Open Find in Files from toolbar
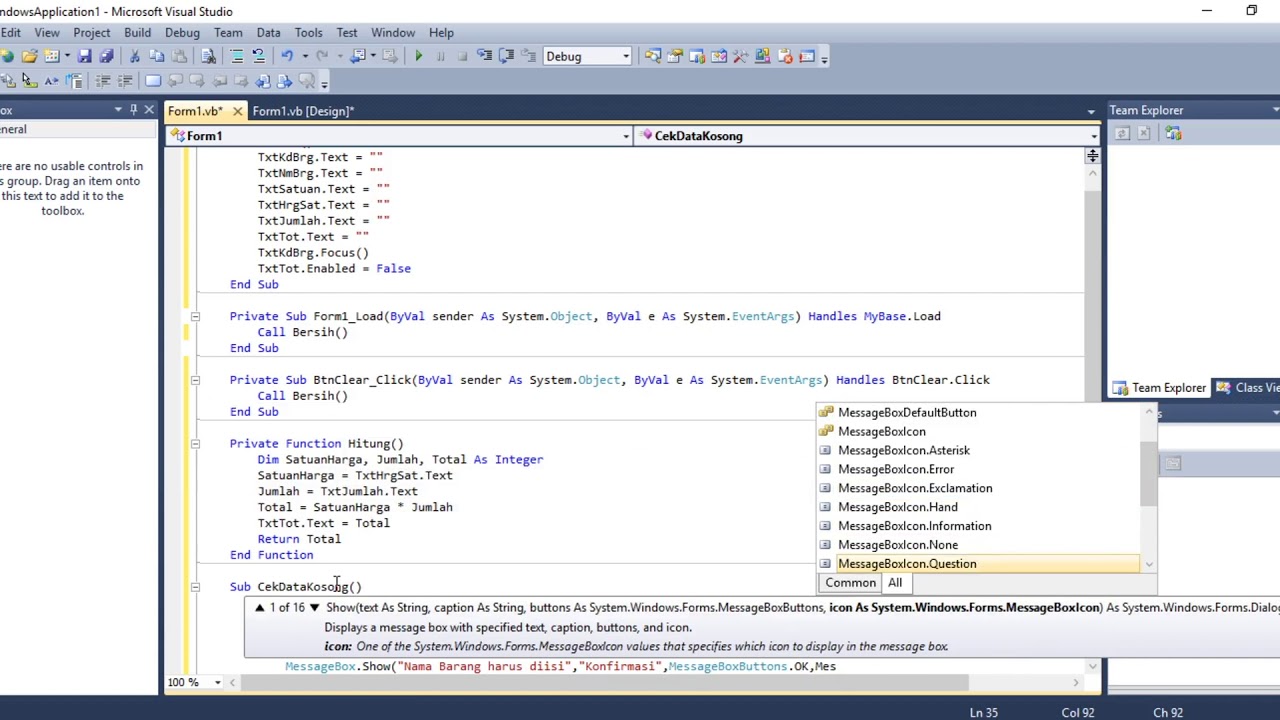The width and height of the screenshot is (1280, 720). pyautogui.click(x=208, y=57)
